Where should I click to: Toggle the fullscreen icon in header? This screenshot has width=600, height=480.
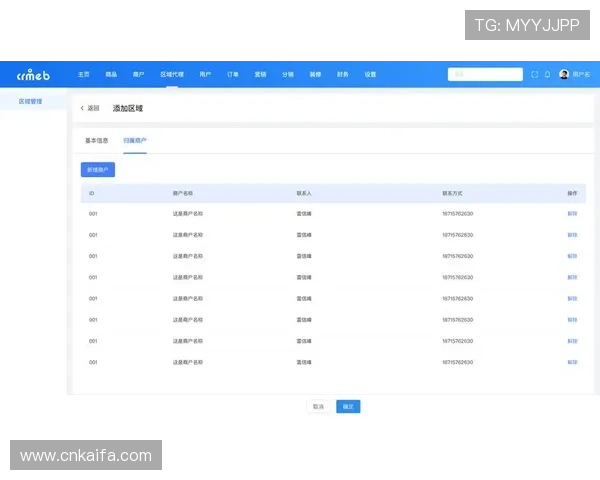[x=535, y=74]
